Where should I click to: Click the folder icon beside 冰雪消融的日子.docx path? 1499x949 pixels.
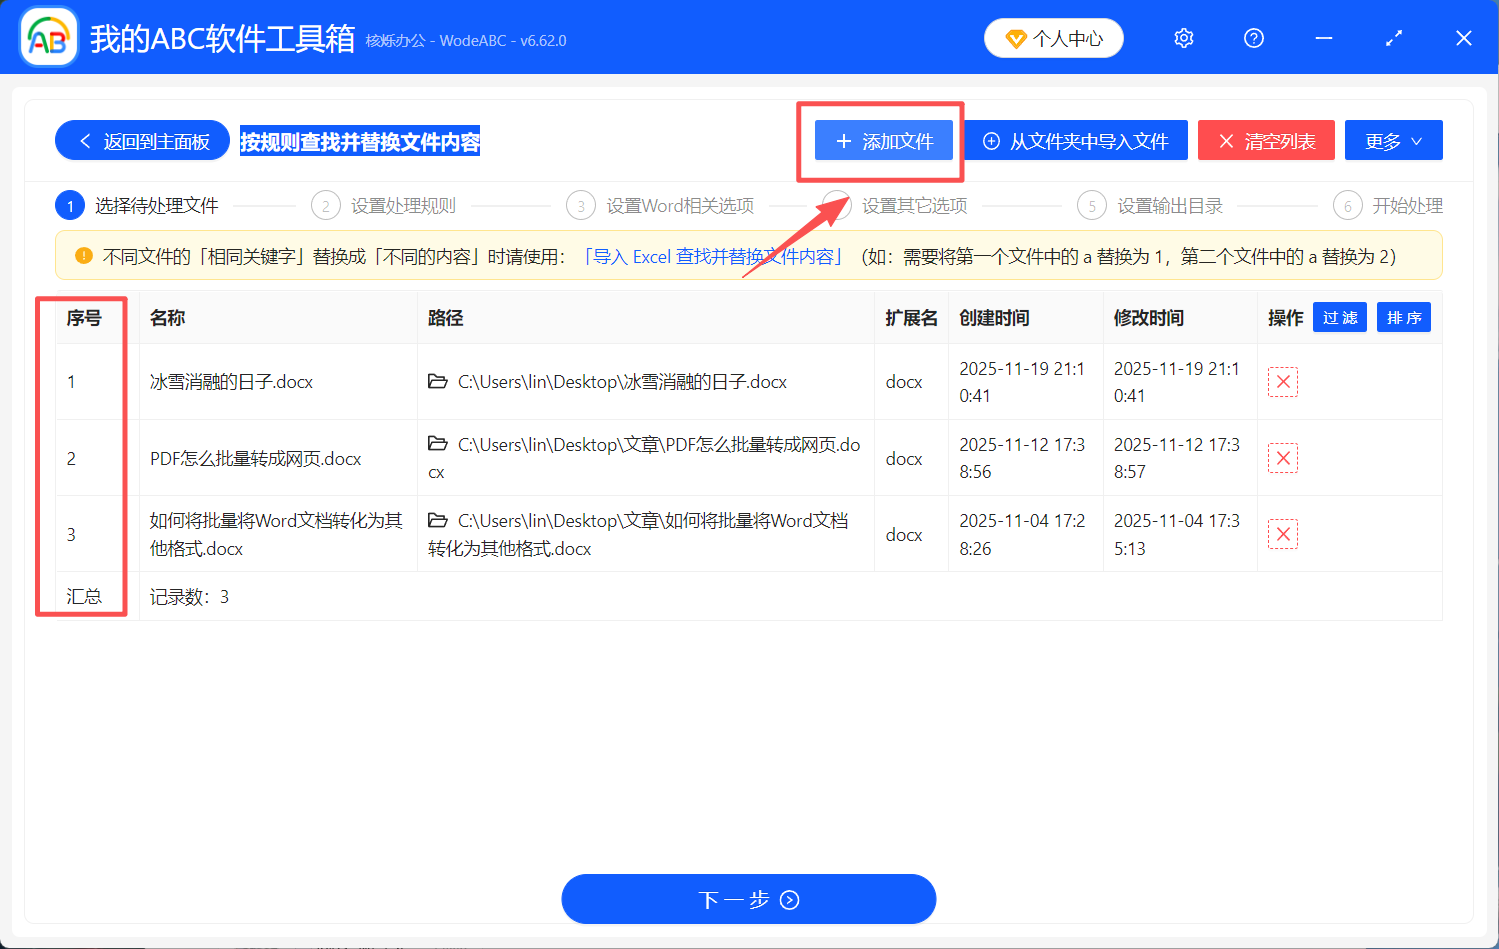coord(438,381)
